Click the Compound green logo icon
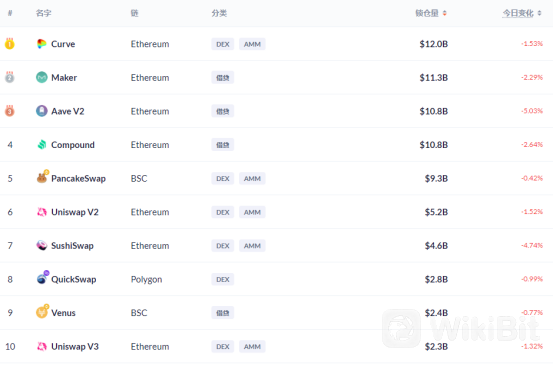 42,145
